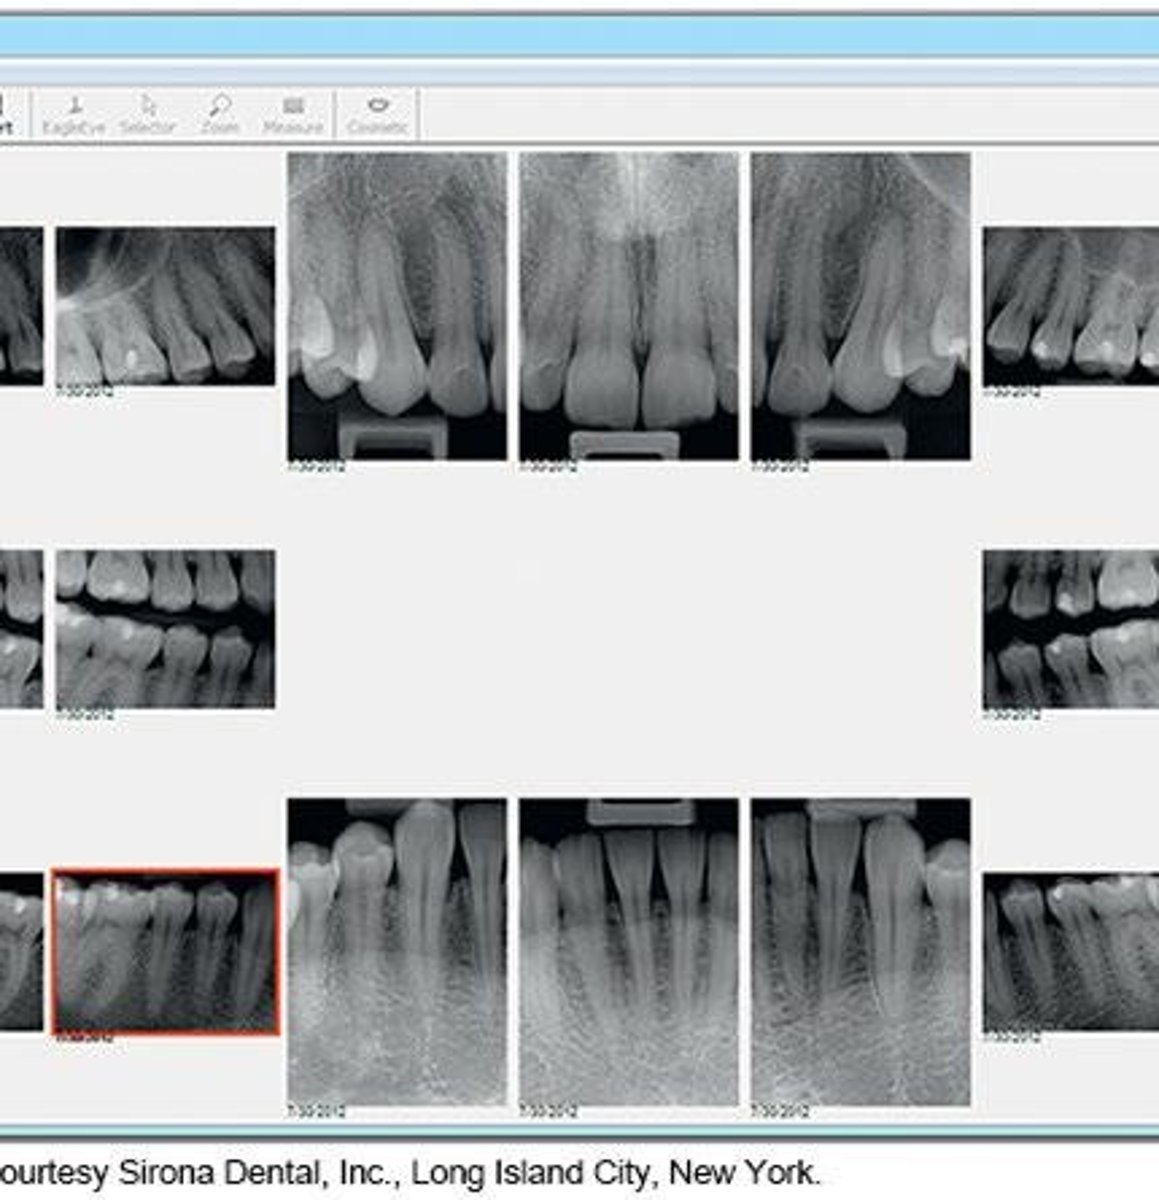The height and width of the screenshot is (1200, 1159).
Task: Open the bottom-row X-ray left of the lower incisors image
Action: point(397,951)
